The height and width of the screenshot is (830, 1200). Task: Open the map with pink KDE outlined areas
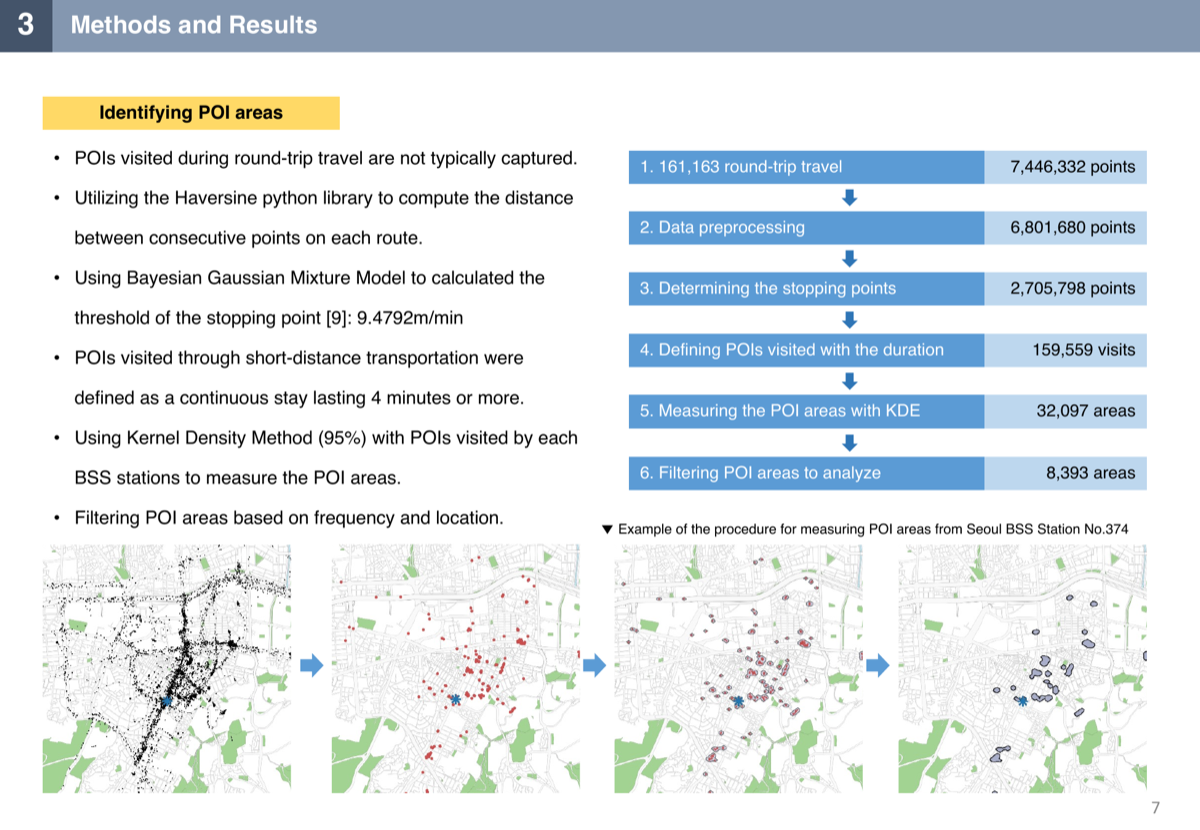point(739,668)
